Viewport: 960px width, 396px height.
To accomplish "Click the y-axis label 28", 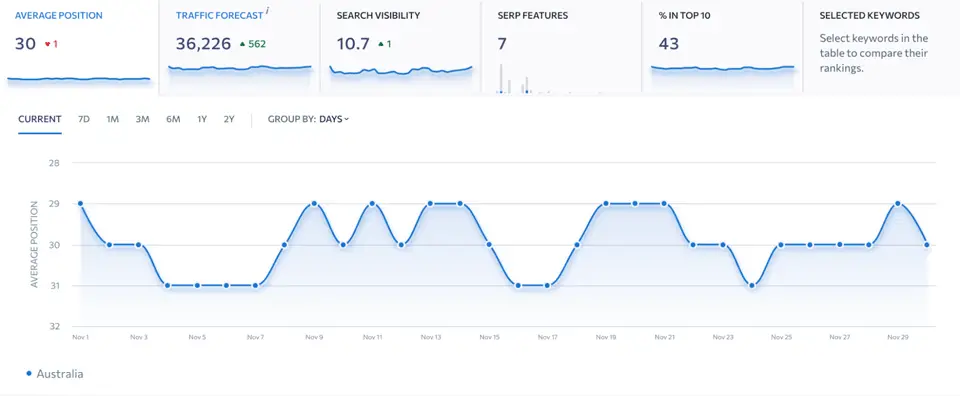I will tap(54, 163).
